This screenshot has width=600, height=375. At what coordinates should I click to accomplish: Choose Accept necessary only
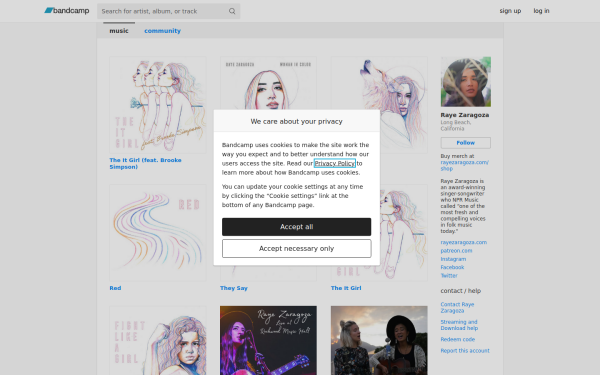296,249
